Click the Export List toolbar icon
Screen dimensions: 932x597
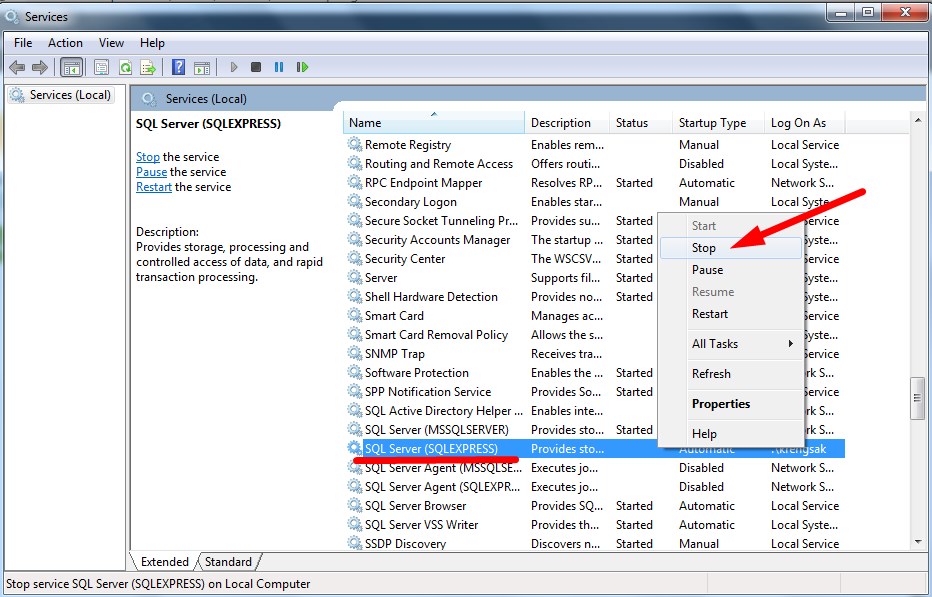[147, 67]
